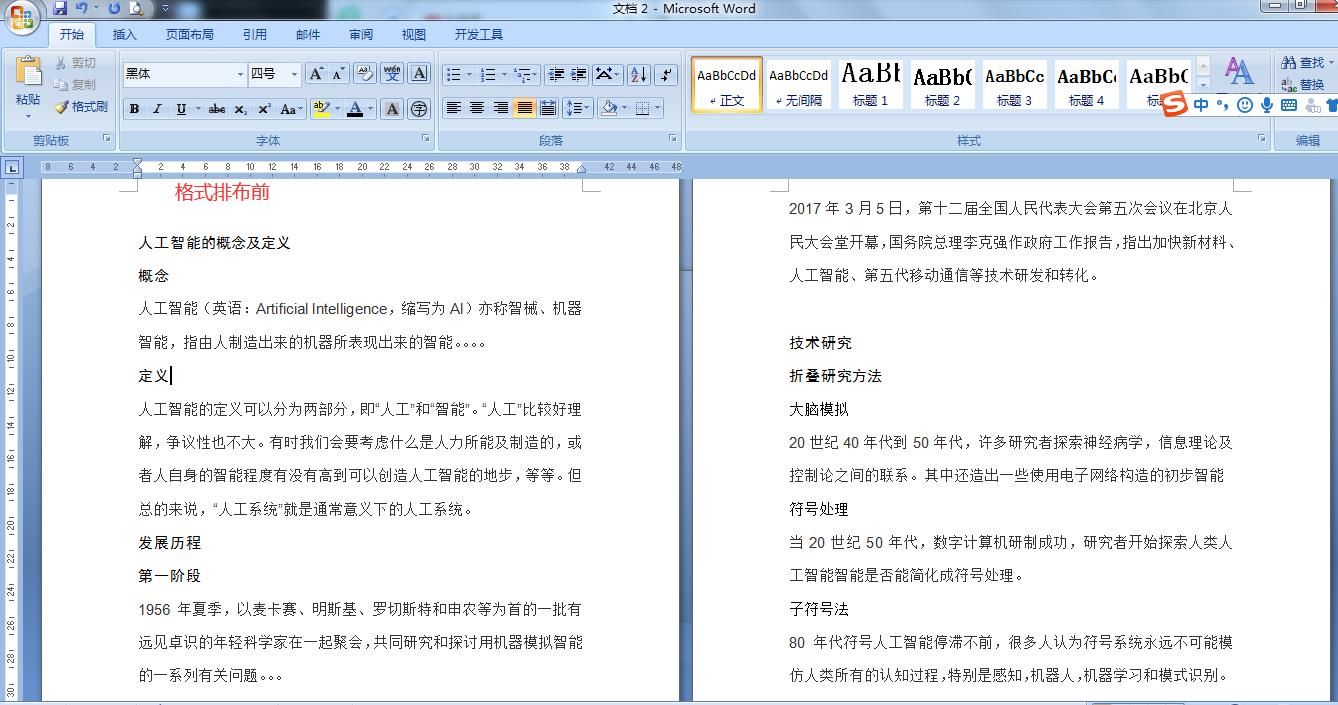
Task: Click the Decrease Indent icon
Action: pos(556,74)
